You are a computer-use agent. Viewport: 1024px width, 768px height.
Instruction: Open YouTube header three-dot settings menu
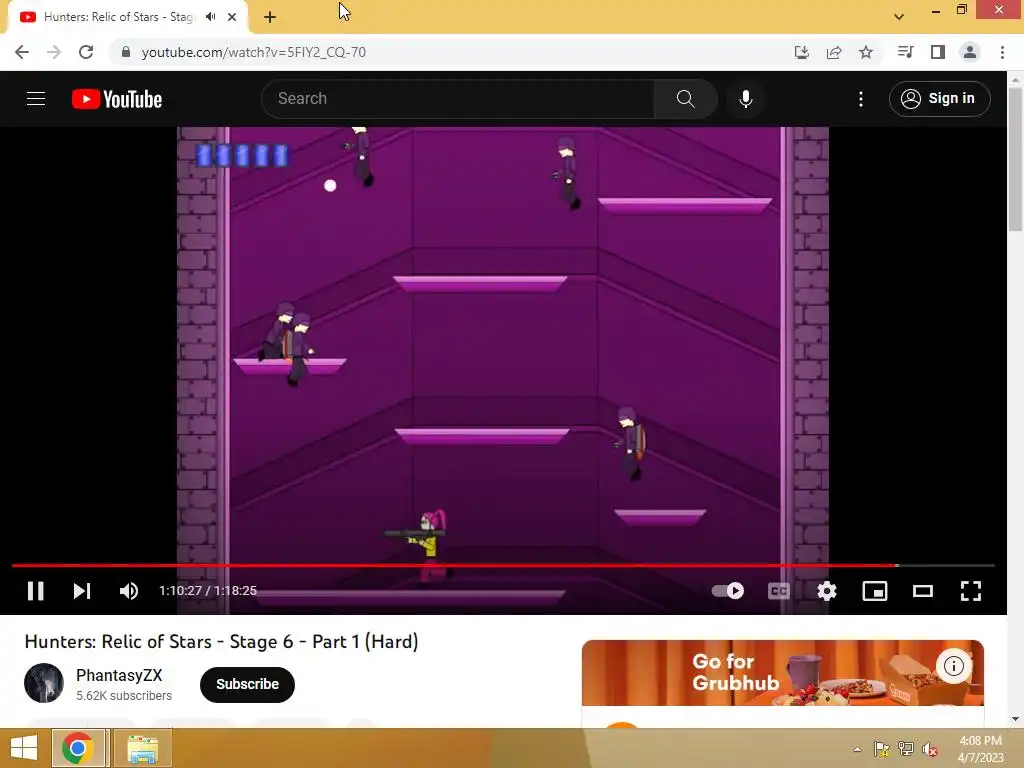tap(861, 99)
